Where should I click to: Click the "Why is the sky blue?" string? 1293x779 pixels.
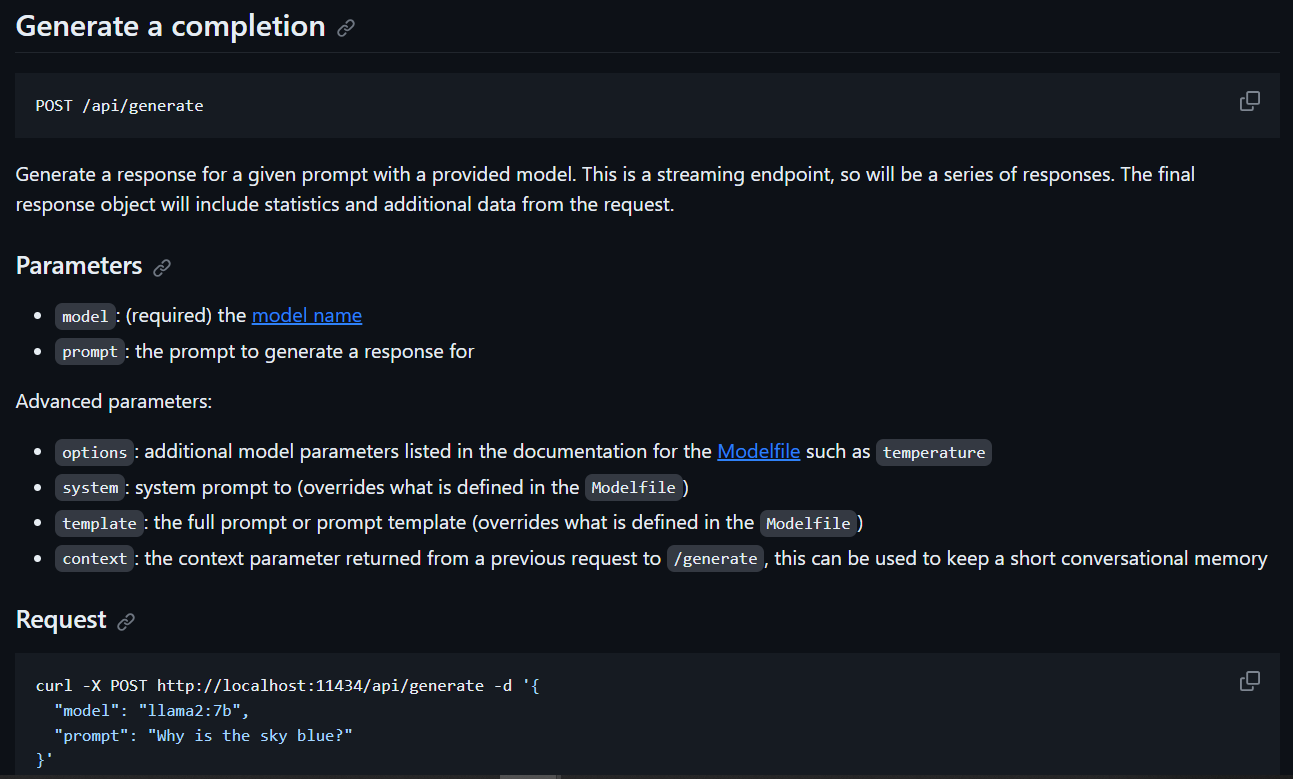[x=251, y=736]
